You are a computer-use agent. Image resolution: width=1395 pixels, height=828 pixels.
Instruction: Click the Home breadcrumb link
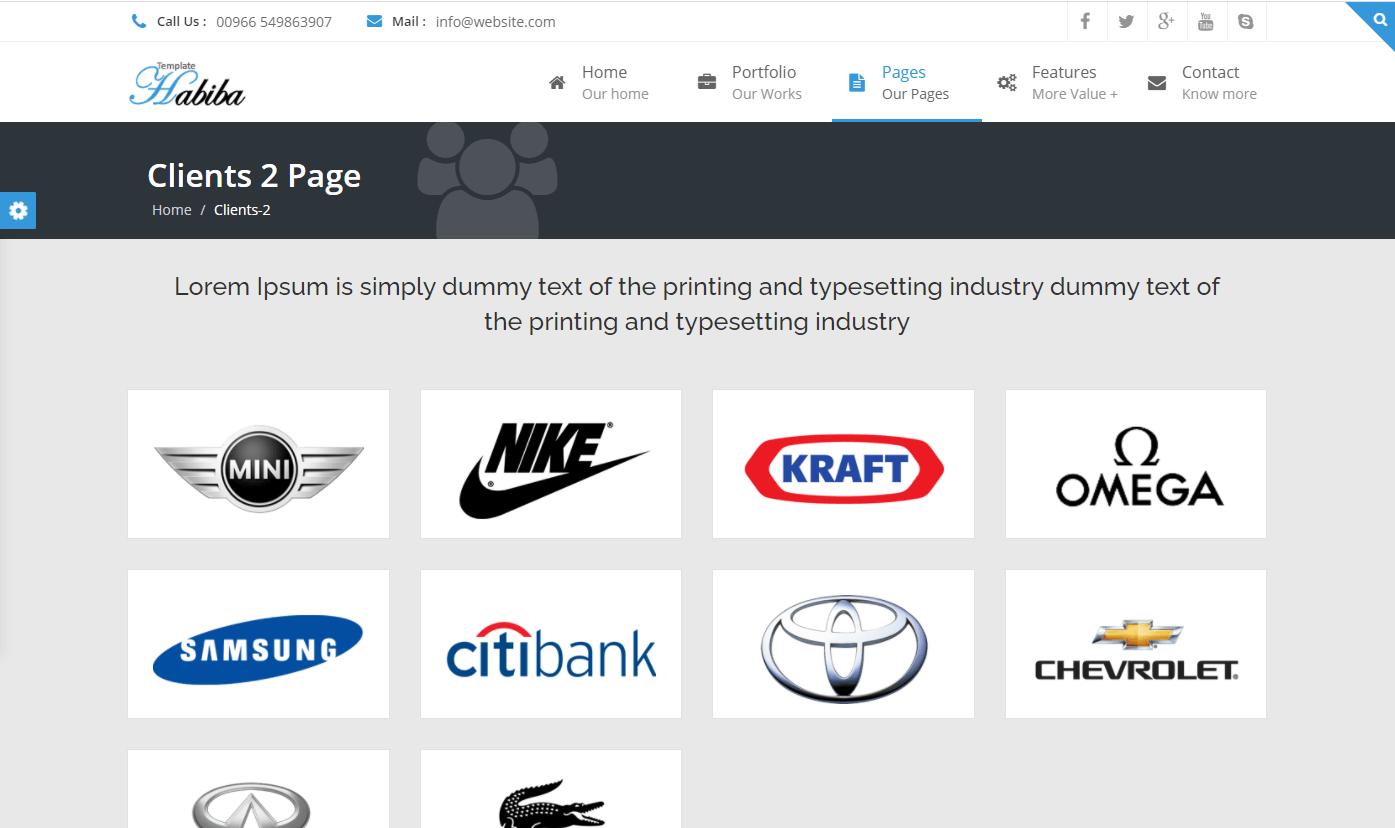pos(172,210)
